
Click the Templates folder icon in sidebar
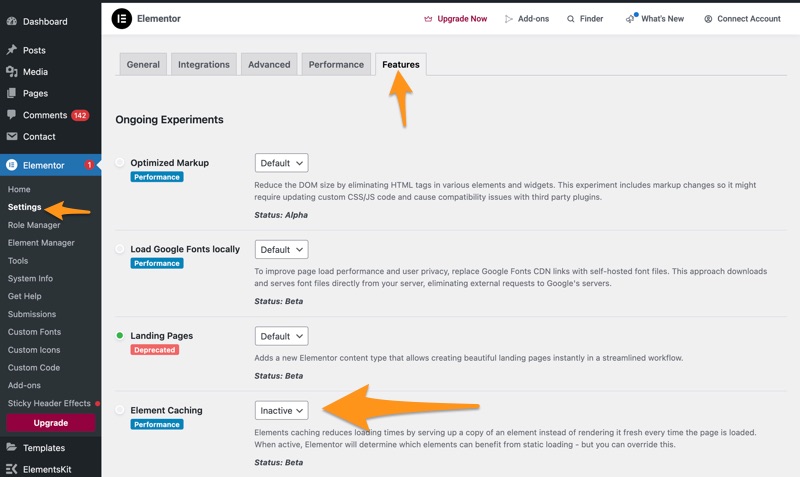pyautogui.click(x=12, y=447)
